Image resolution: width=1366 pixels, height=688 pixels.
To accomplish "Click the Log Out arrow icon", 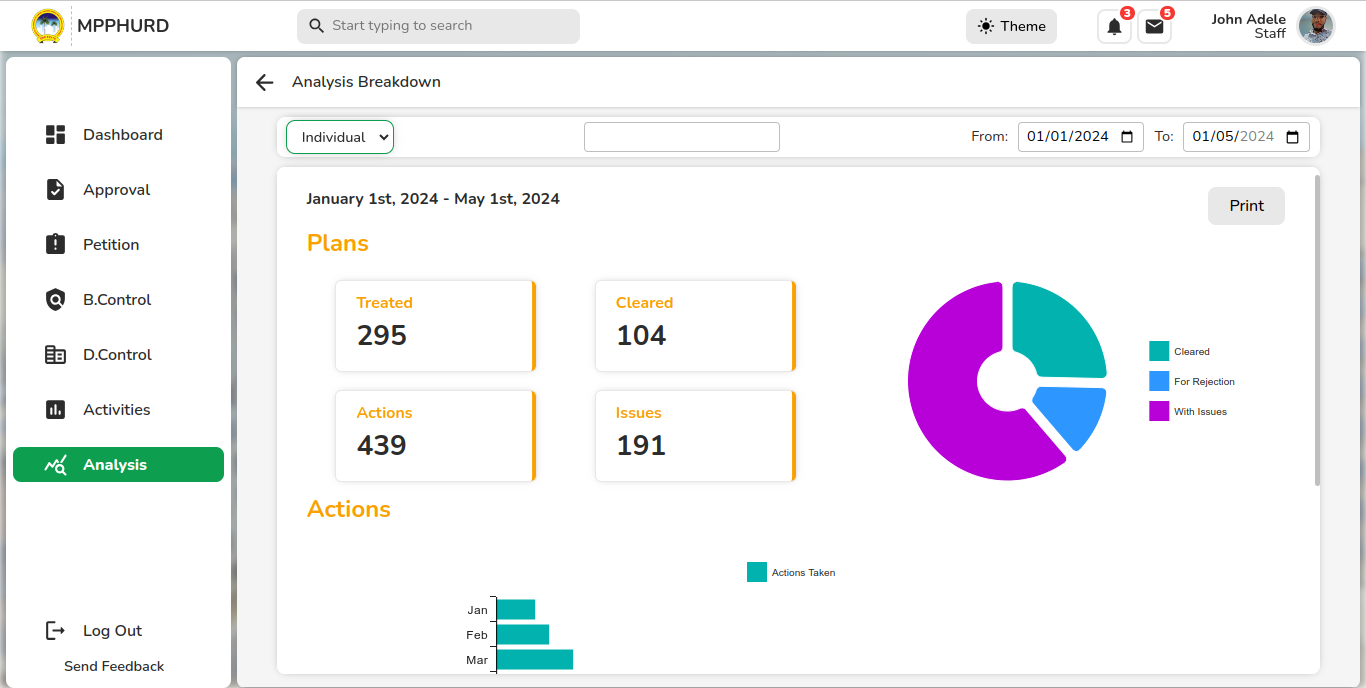I will point(56,631).
